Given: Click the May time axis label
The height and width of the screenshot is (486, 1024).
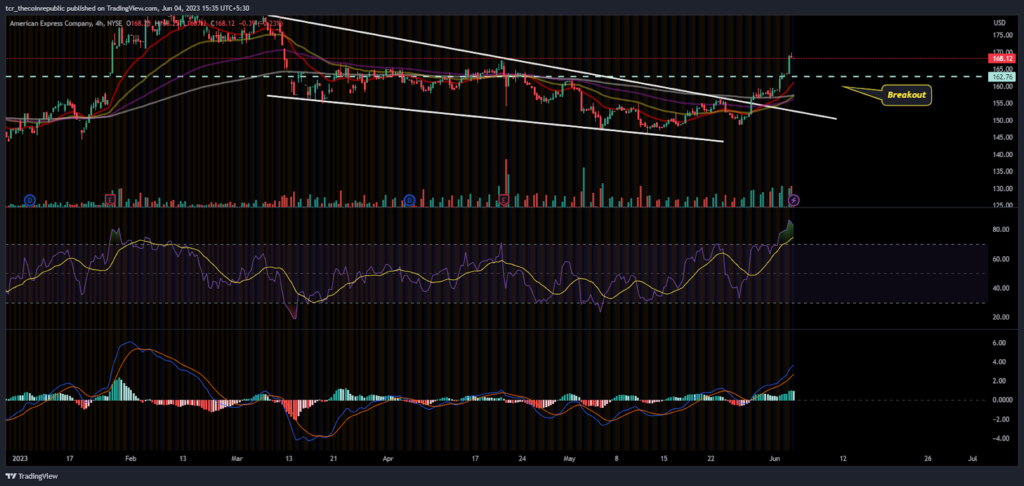Looking at the screenshot, I should click(569, 460).
